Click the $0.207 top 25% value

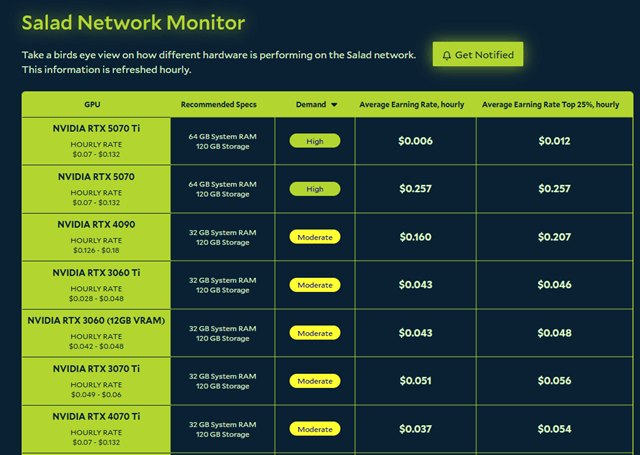click(554, 237)
